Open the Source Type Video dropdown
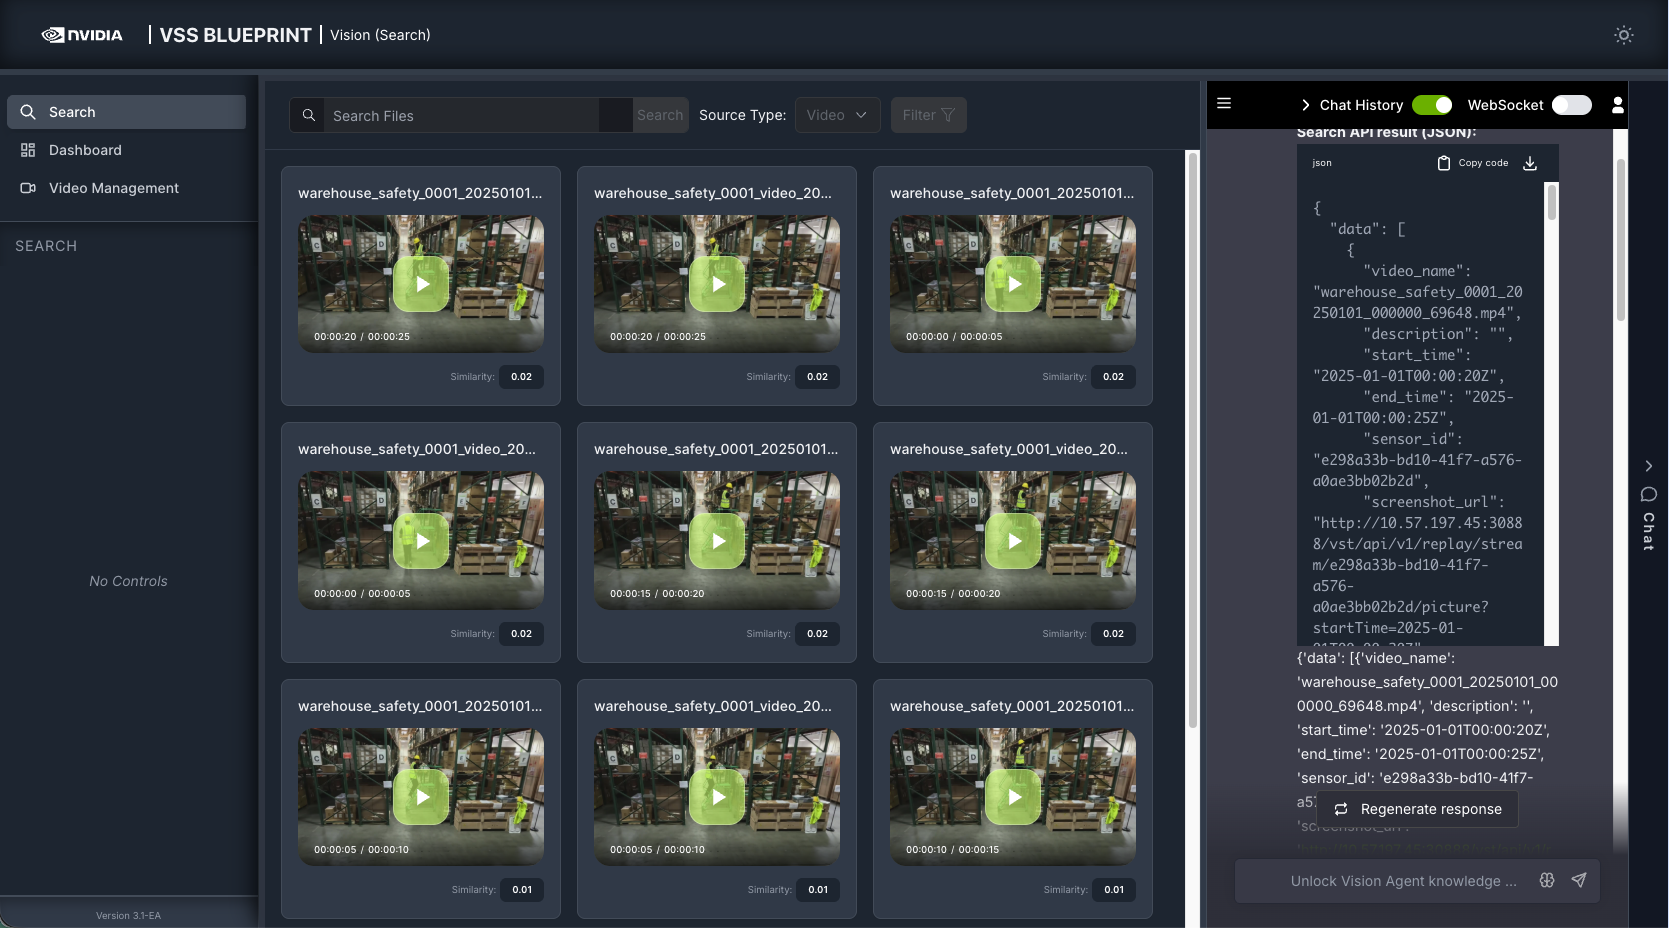This screenshot has height=928, width=1669. pyautogui.click(x=837, y=115)
